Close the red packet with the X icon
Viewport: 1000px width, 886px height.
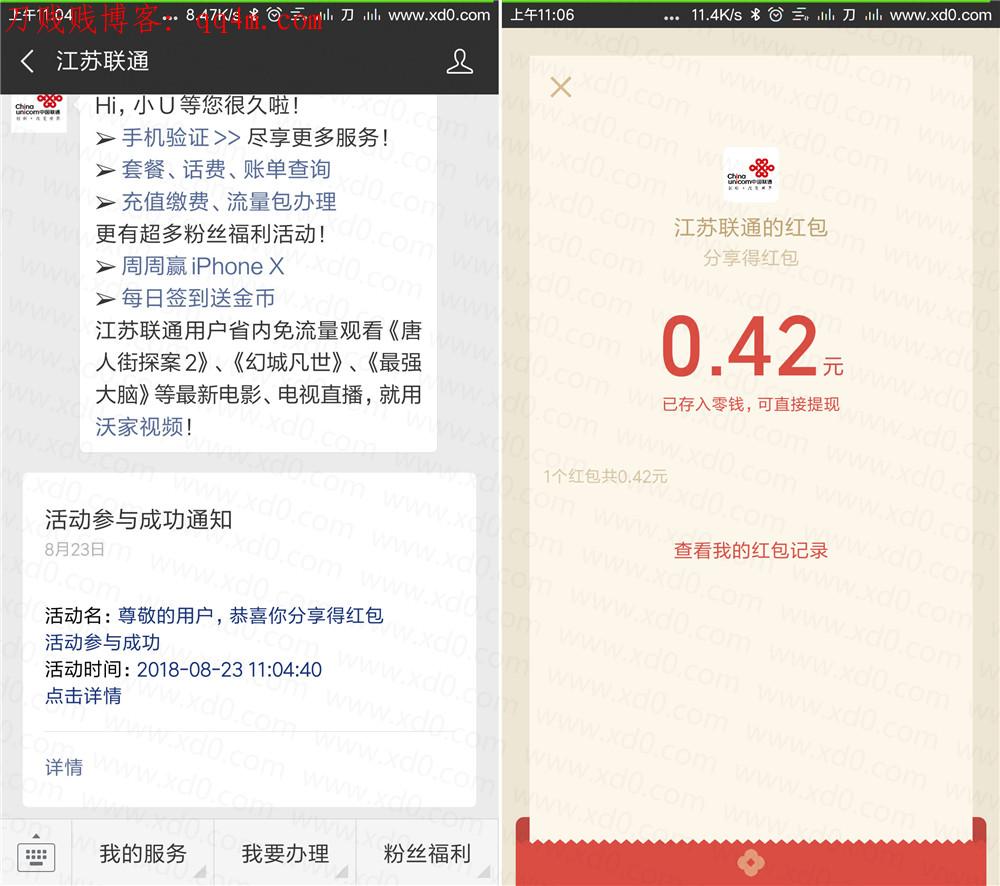coord(561,87)
